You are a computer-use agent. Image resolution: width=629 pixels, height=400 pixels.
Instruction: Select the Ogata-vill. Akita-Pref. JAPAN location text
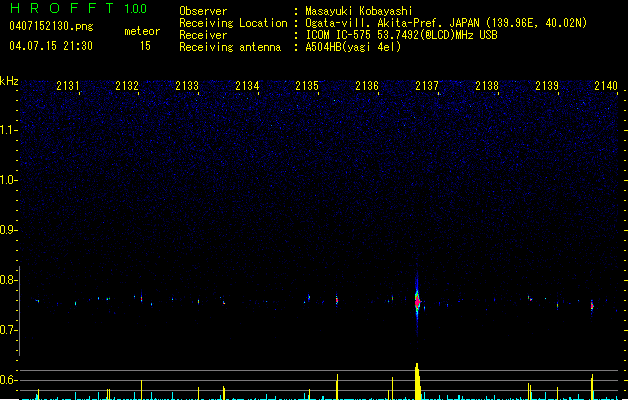point(446,23)
